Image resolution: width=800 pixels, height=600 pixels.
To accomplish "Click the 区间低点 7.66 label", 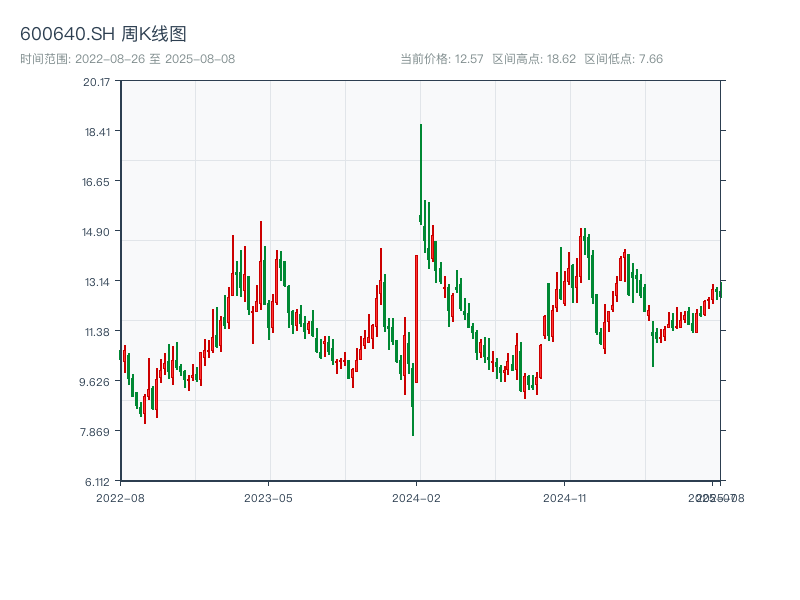I will 623,59.
